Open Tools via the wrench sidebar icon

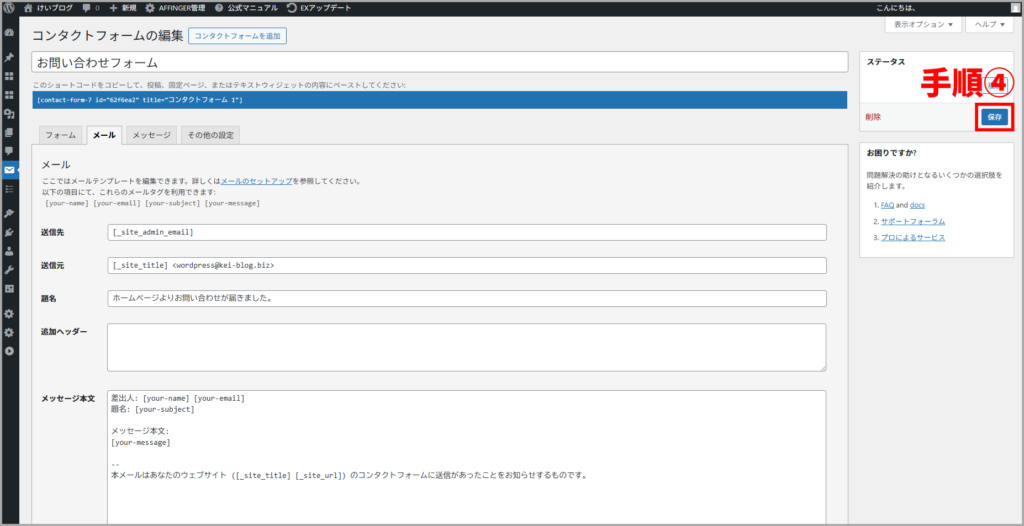tap(10, 270)
